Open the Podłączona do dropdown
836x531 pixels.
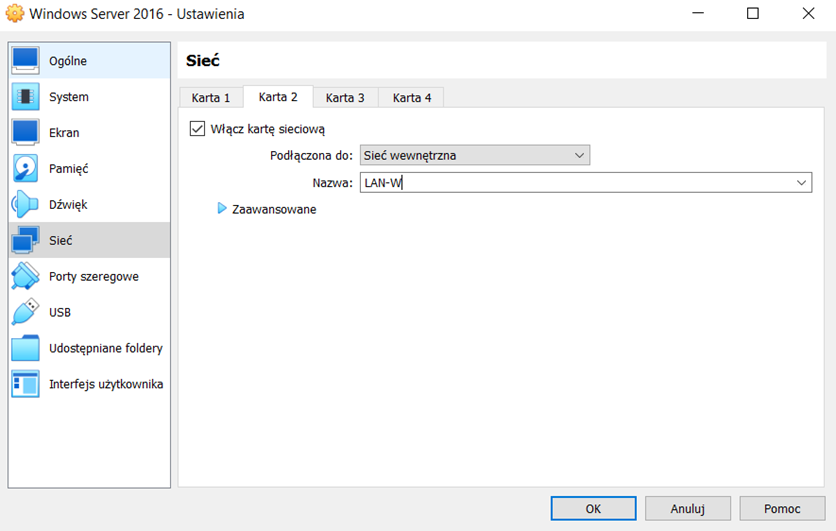pos(474,155)
